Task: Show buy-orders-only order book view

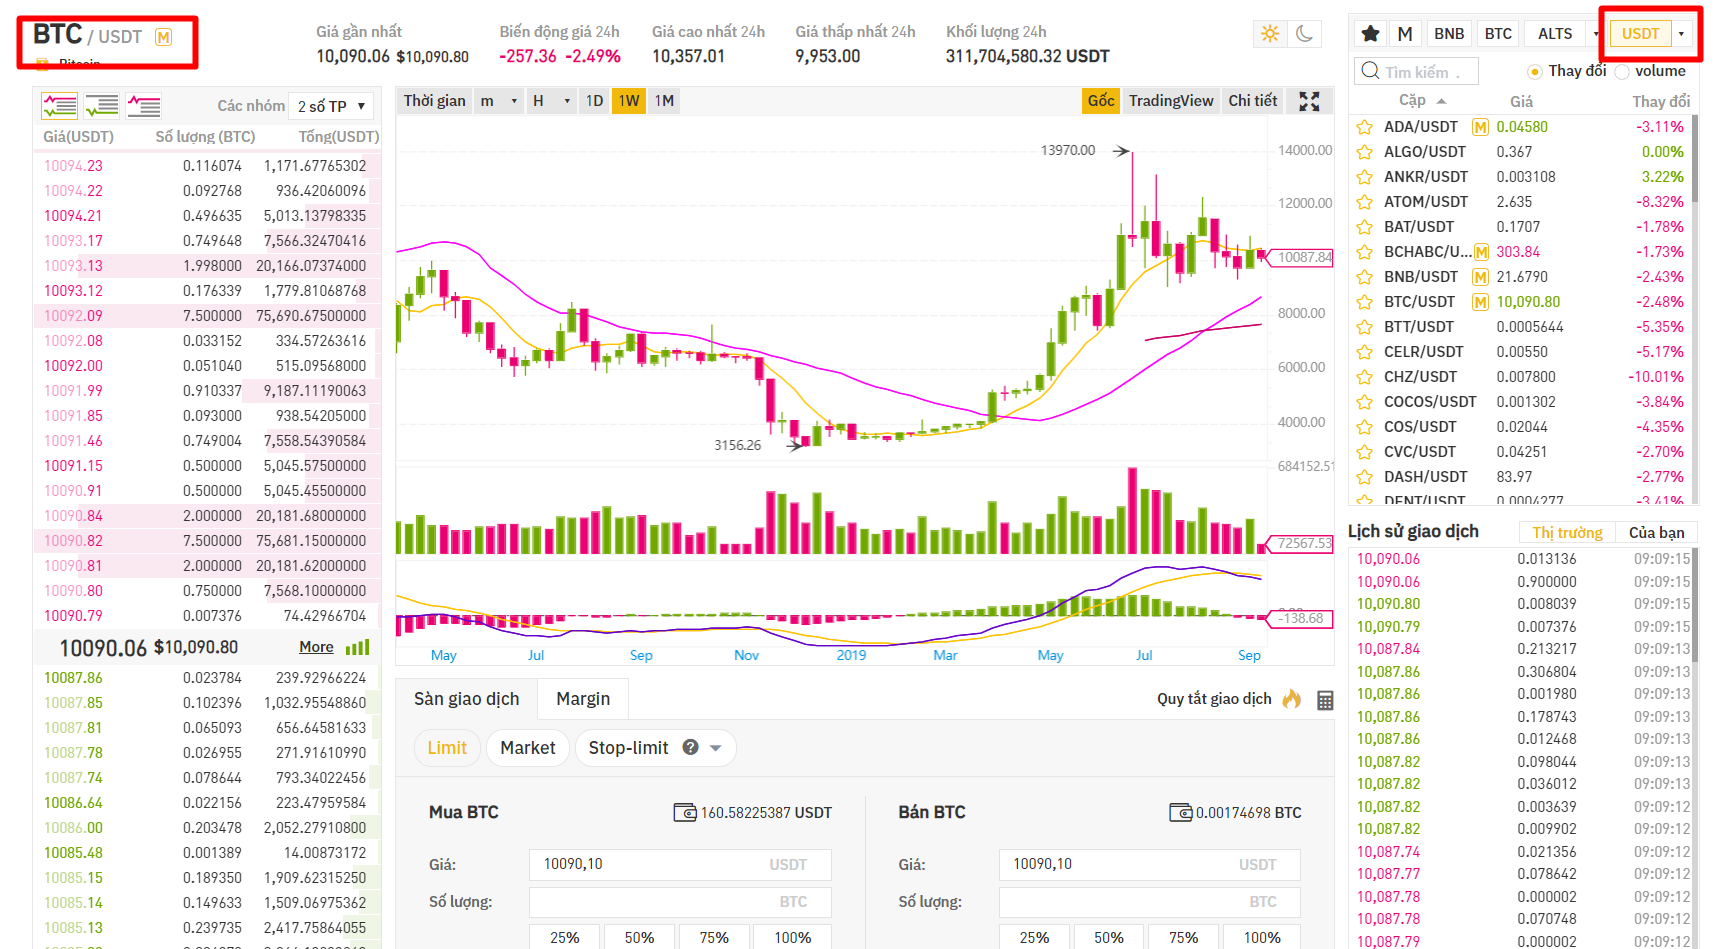Action: tap(102, 105)
